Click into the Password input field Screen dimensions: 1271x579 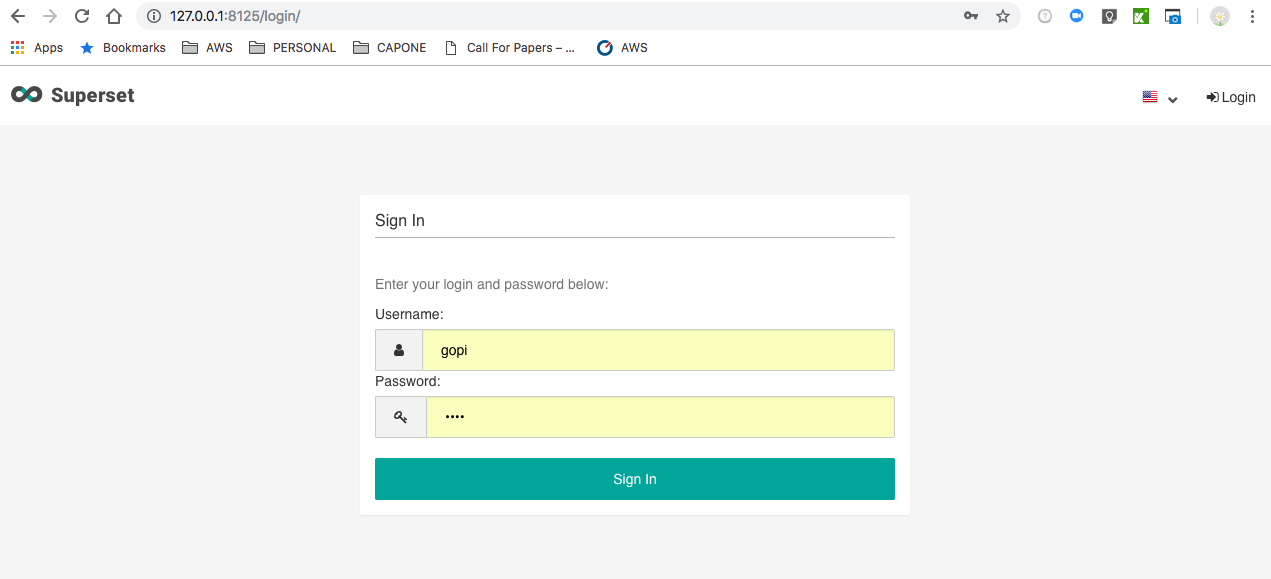[x=659, y=417]
